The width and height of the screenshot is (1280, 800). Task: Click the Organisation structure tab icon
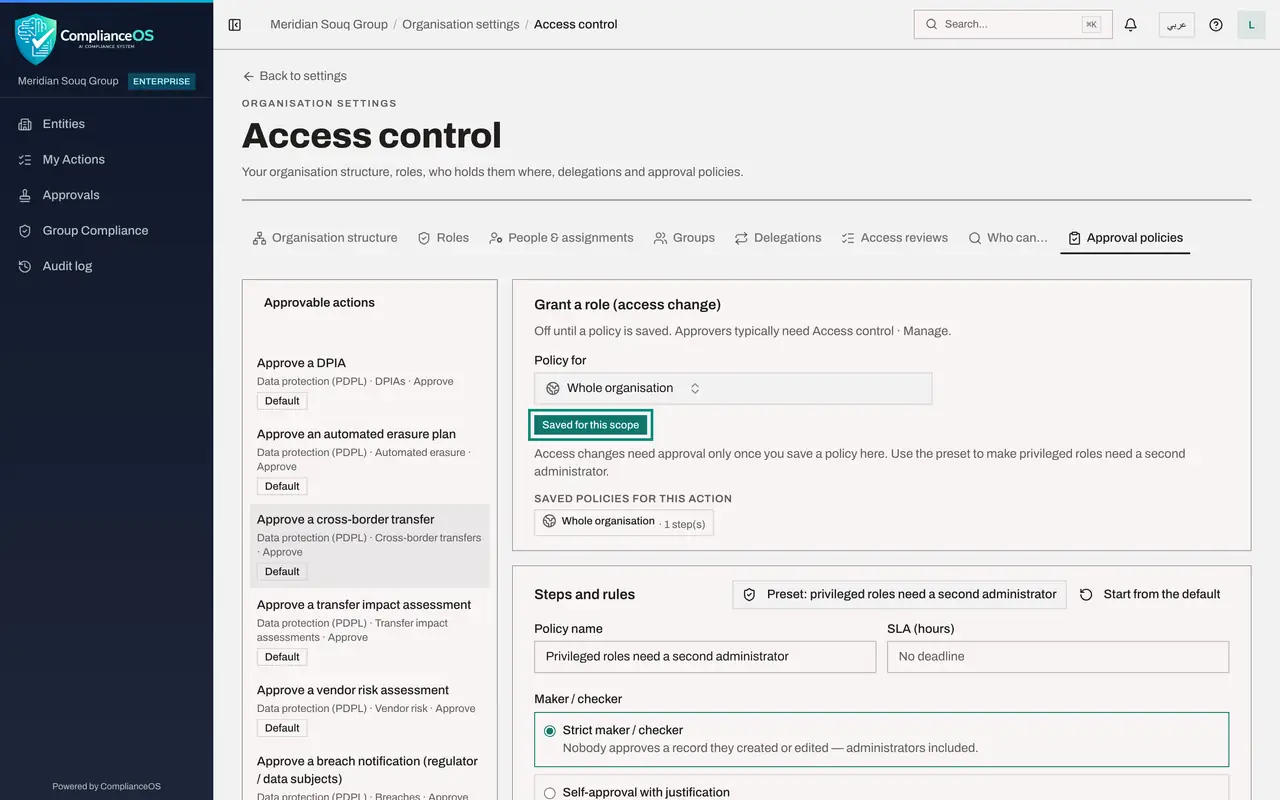tap(259, 238)
